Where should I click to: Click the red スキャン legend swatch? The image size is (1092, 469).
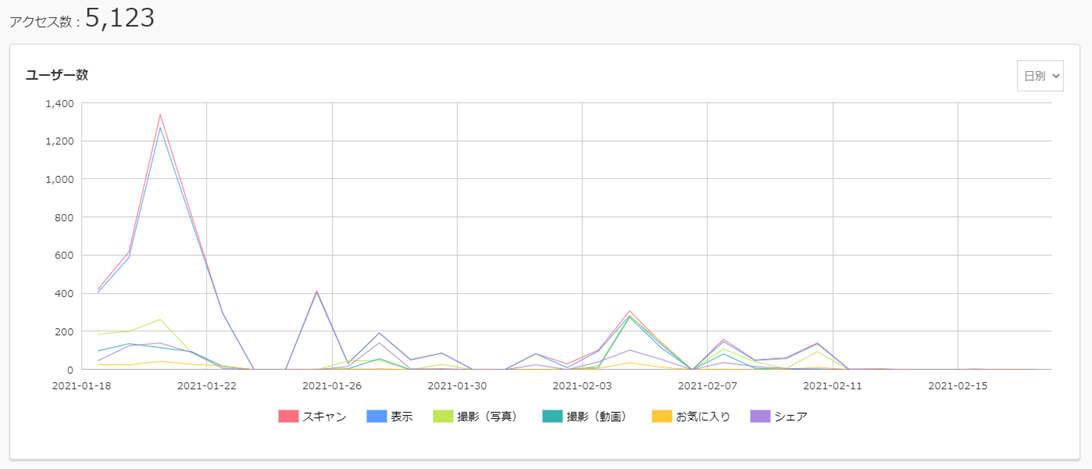coord(288,417)
